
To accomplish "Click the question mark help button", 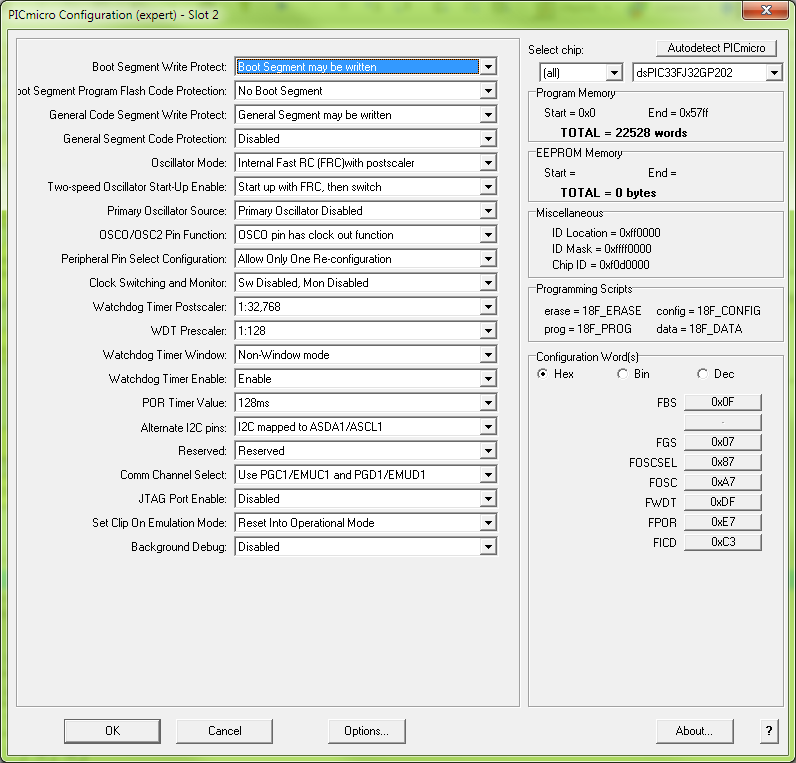I will 769,731.
